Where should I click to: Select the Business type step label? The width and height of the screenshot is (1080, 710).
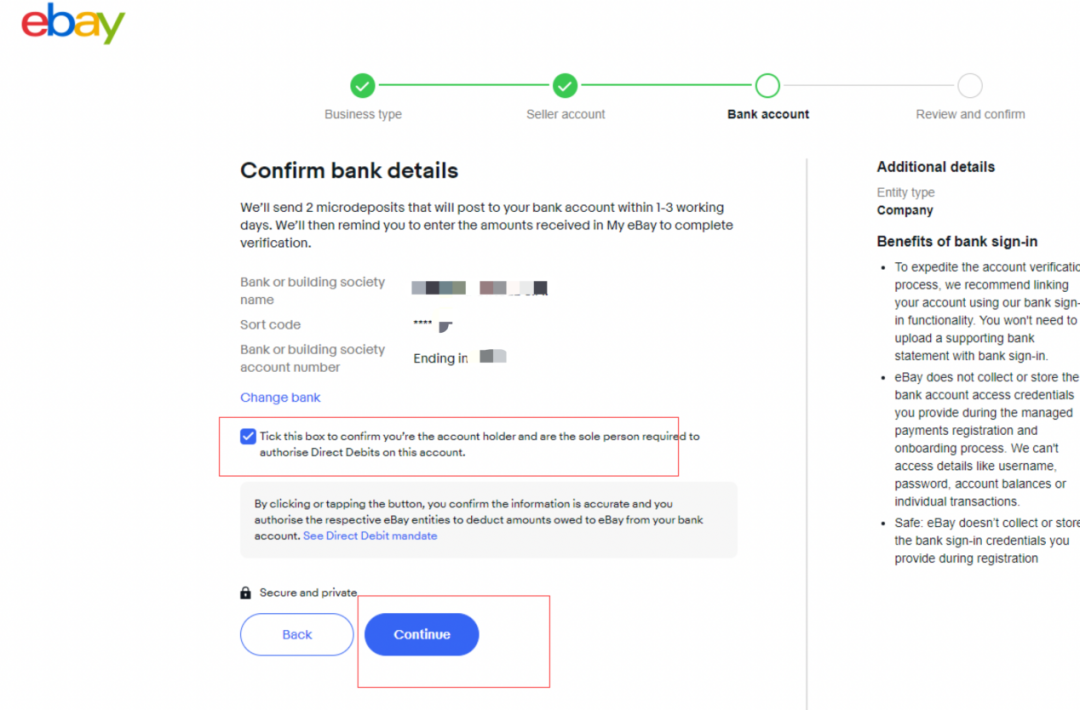click(362, 114)
